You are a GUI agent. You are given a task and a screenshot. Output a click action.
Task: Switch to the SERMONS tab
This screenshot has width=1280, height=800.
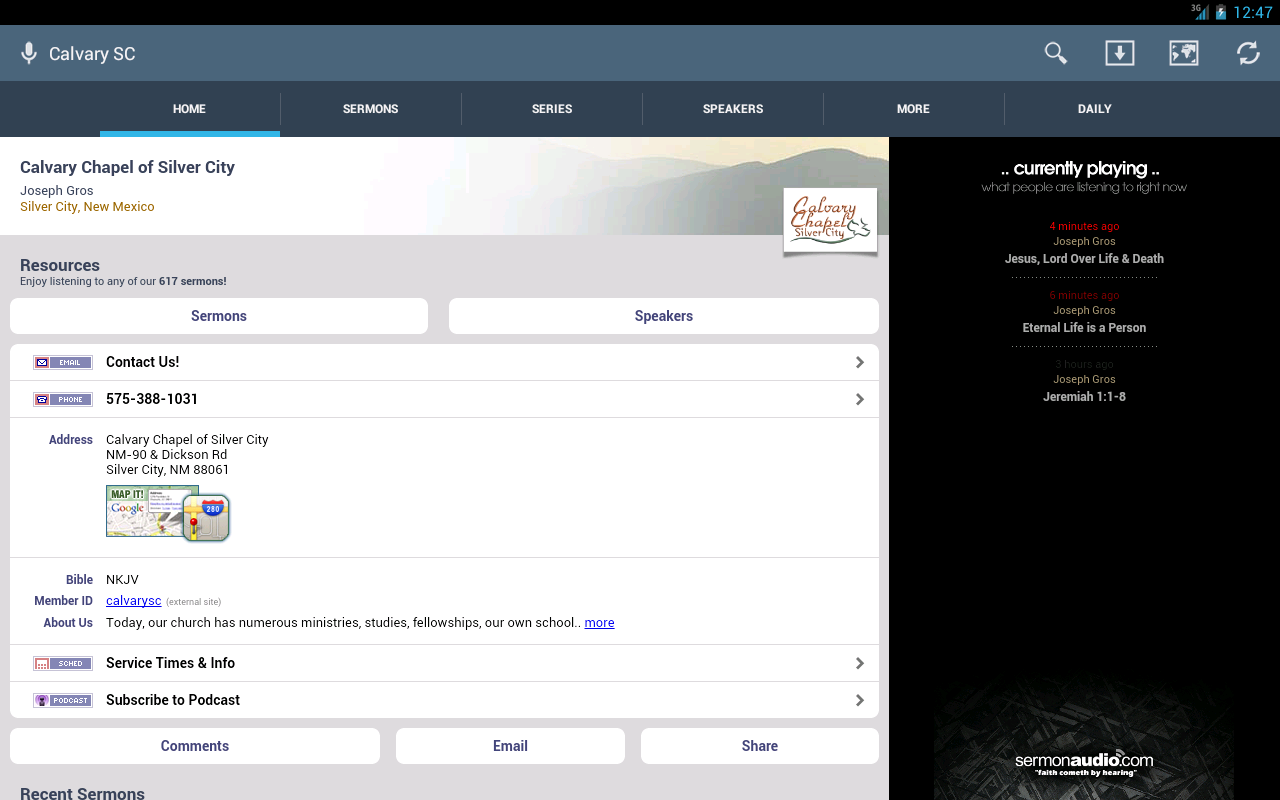pos(371,109)
